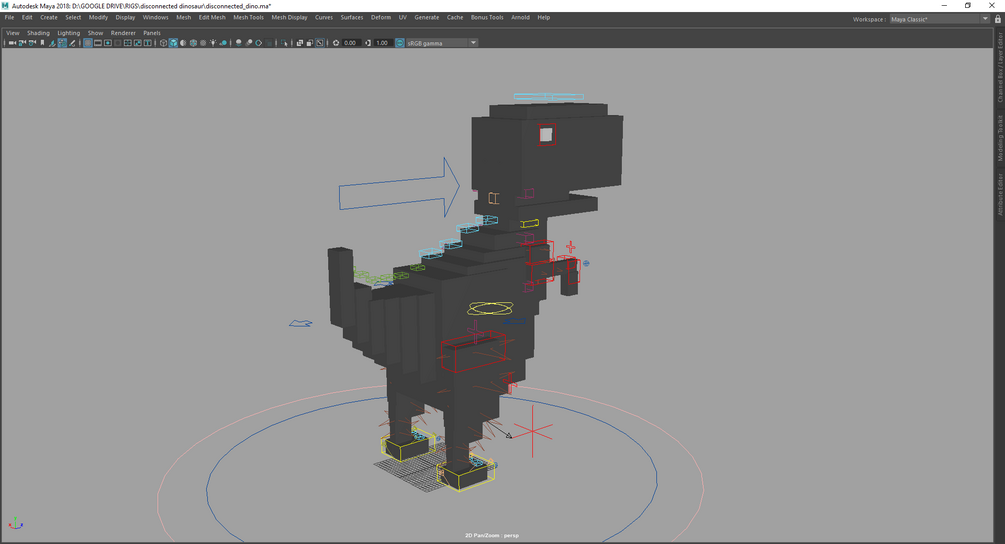Open the sRGB gamma dropdown

[442, 43]
